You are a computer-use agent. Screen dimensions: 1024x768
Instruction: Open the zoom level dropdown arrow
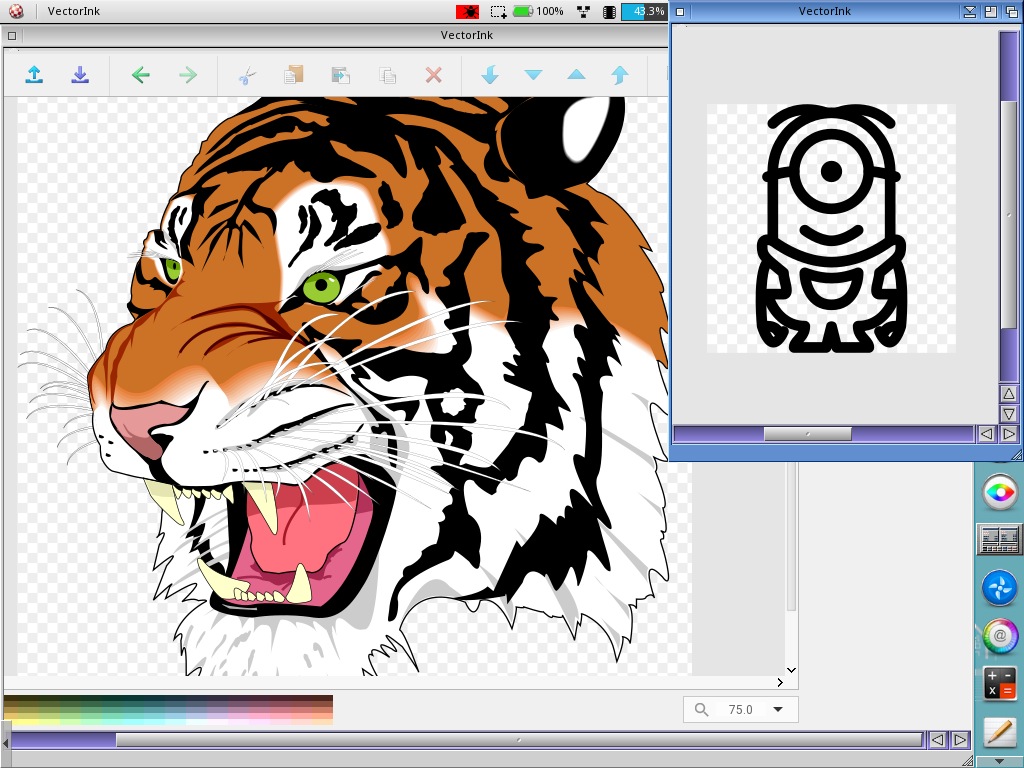[777, 710]
